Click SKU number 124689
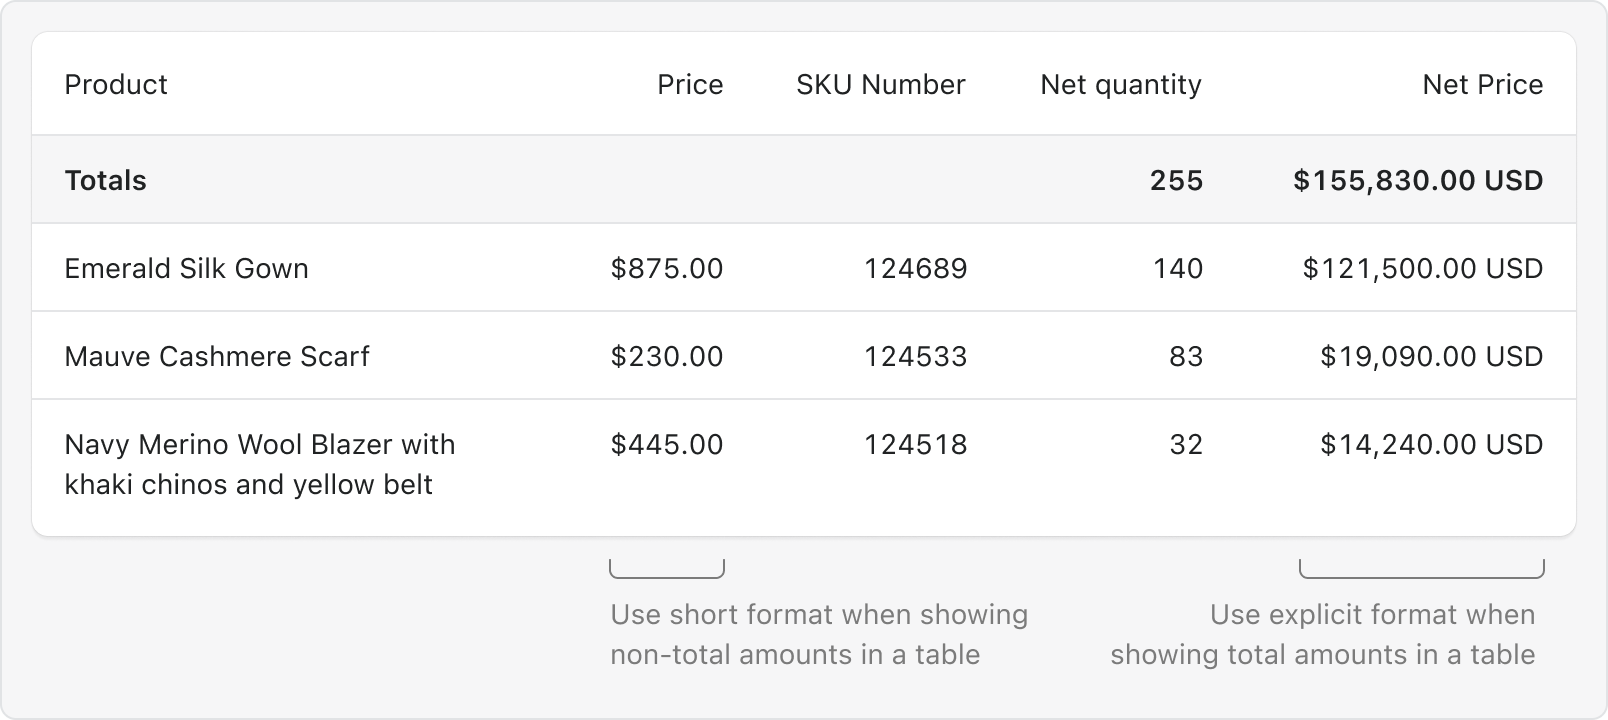 (x=916, y=268)
